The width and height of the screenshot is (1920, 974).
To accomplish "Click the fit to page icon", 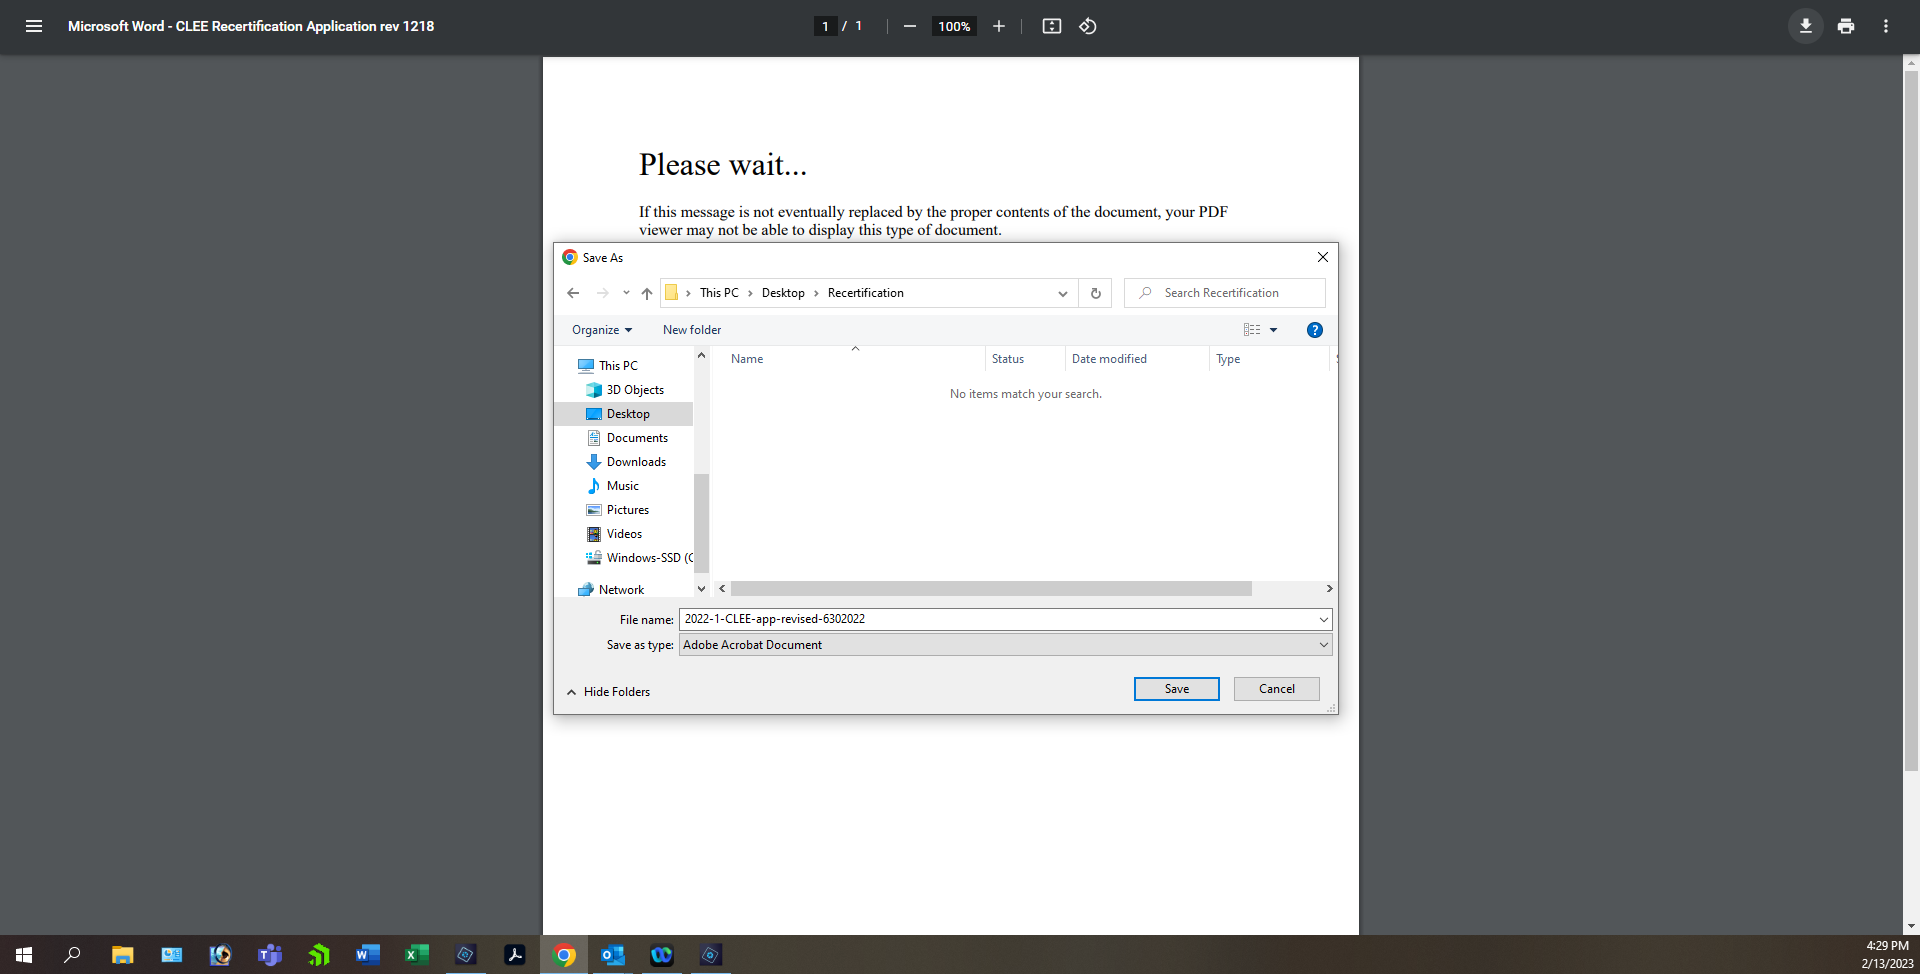I will 1051,26.
